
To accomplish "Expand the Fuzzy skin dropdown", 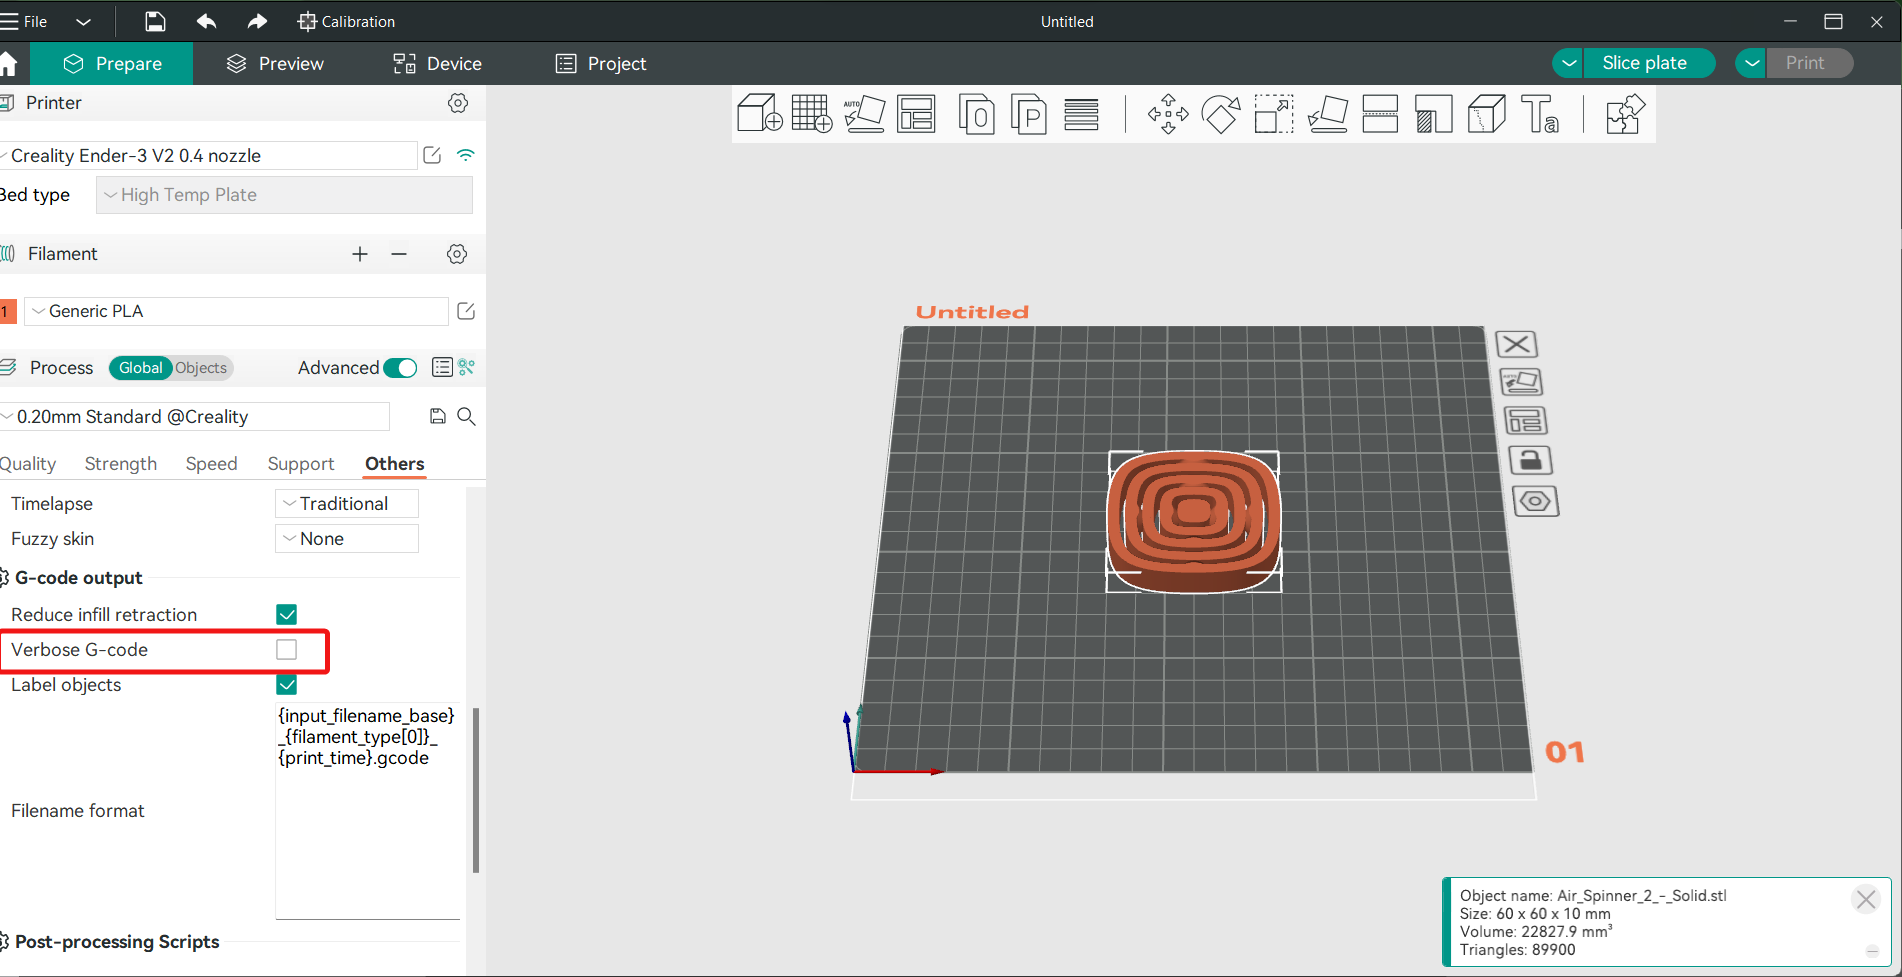I will pos(347,539).
